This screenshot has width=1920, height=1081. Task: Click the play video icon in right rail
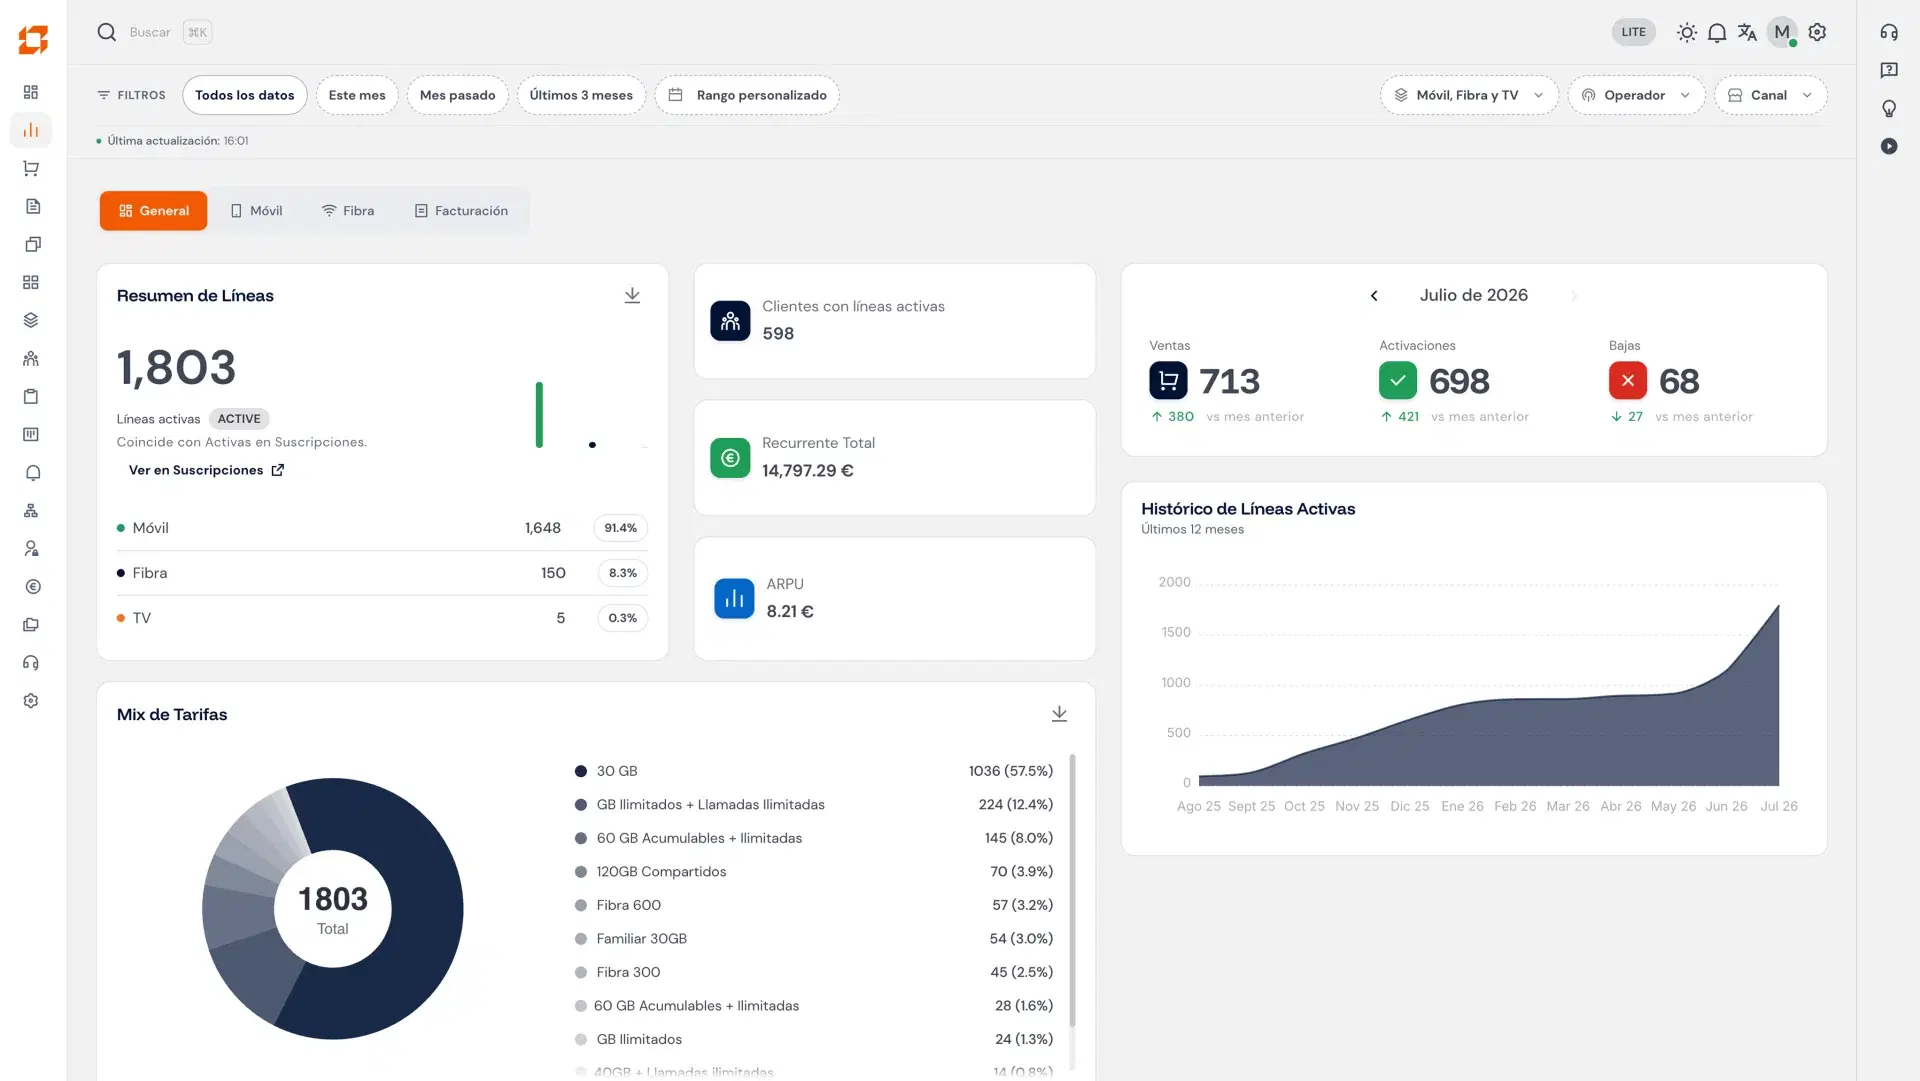[1889, 147]
